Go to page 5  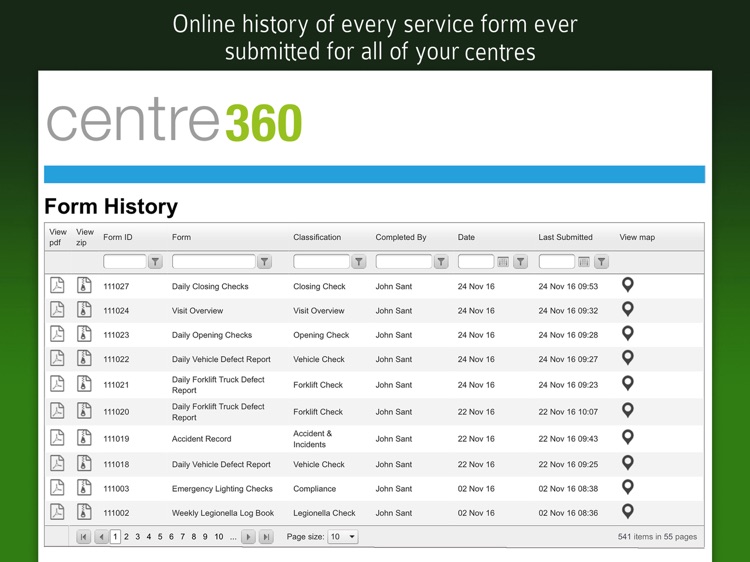tap(160, 537)
